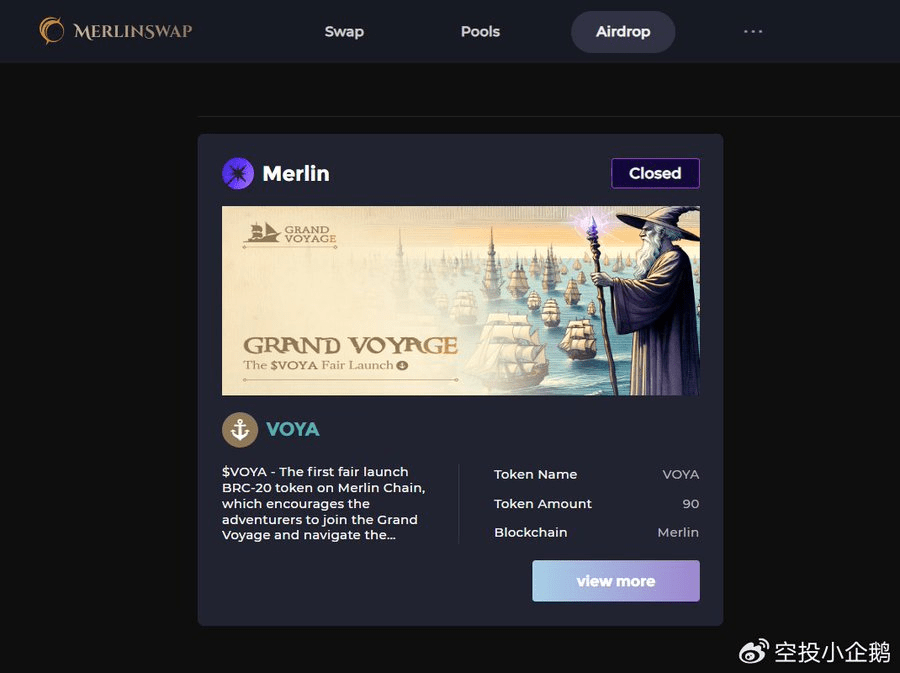Screen dimensions: 900x673
Task: Click the Token Amount value 90
Action: coord(690,504)
